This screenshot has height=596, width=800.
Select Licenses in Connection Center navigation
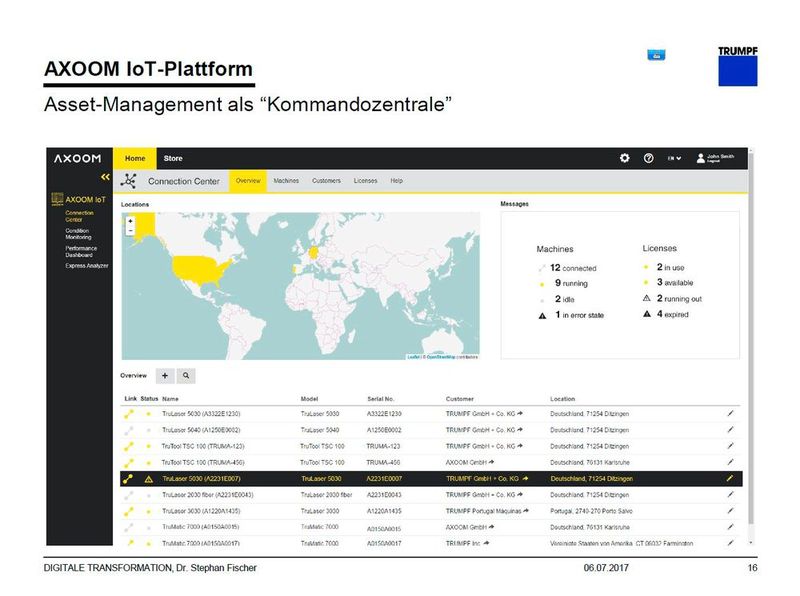[x=366, y=181]
